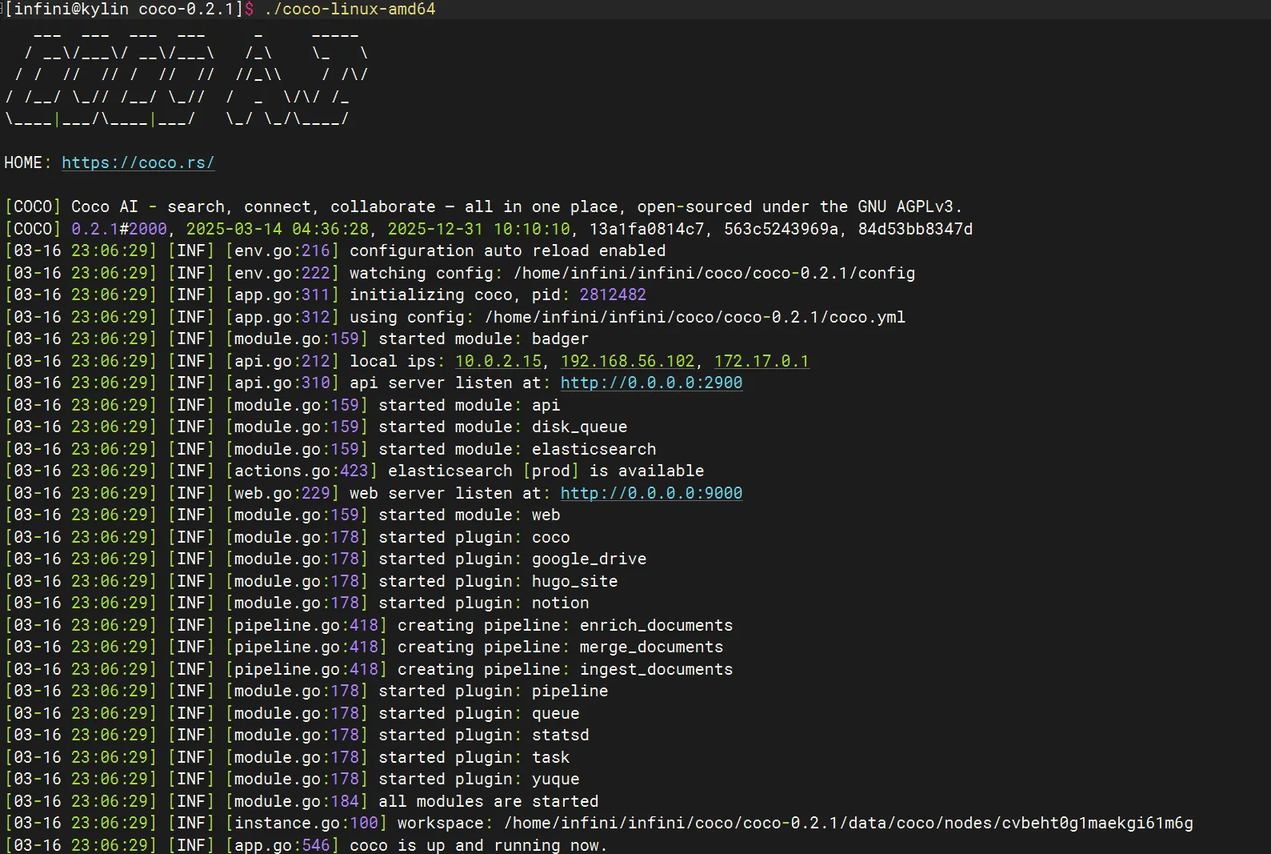Click the [instance.go:100] source reference

coord(306,823)
